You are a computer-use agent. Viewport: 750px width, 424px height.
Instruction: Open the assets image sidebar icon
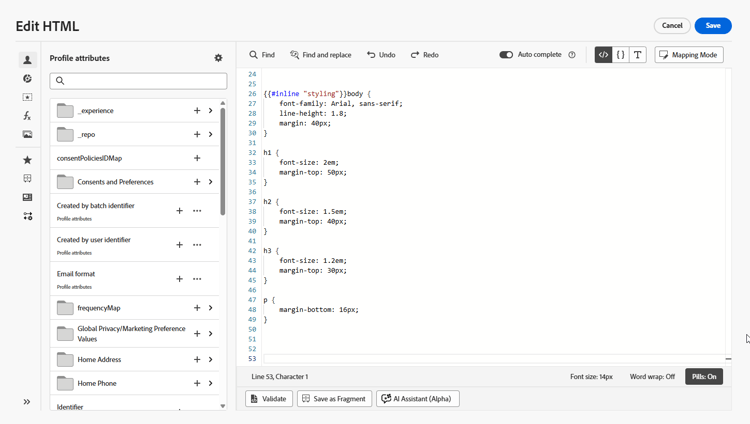pos(27,134)
